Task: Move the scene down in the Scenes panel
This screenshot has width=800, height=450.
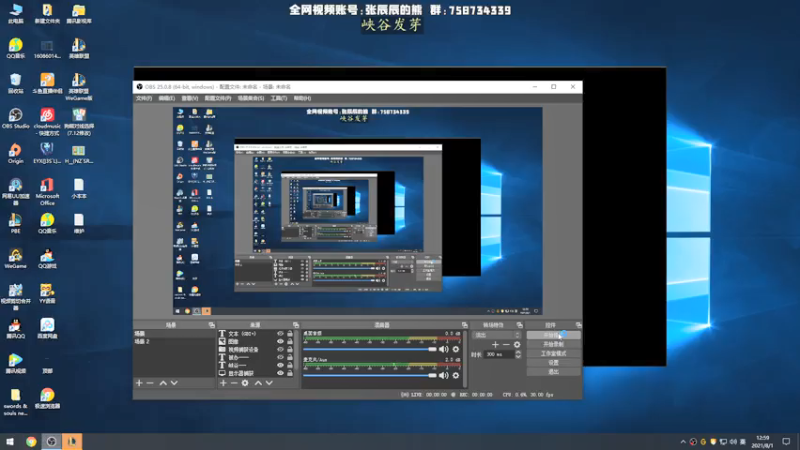Action: 174,383
